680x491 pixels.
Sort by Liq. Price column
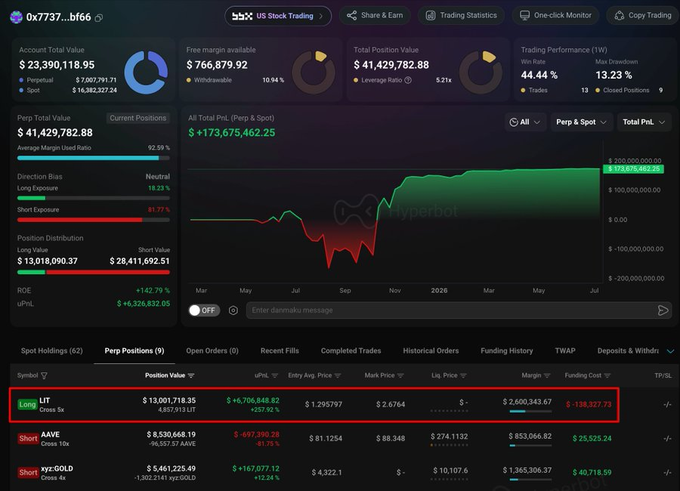449,375
